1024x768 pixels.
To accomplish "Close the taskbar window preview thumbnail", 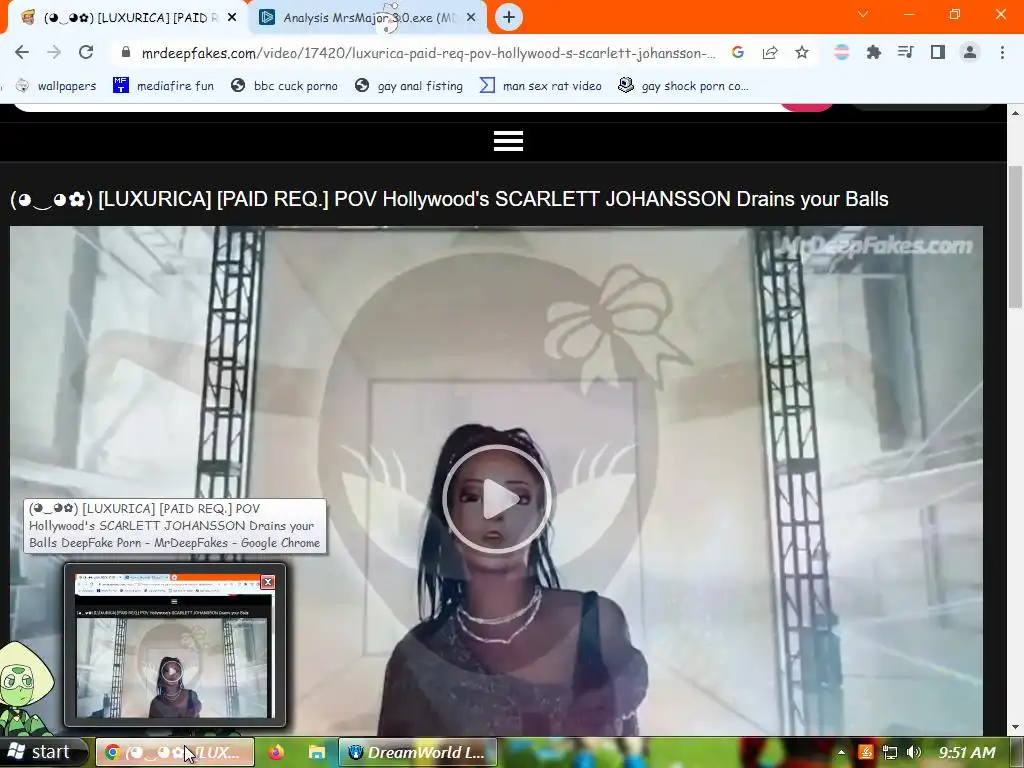I will 268,582.
